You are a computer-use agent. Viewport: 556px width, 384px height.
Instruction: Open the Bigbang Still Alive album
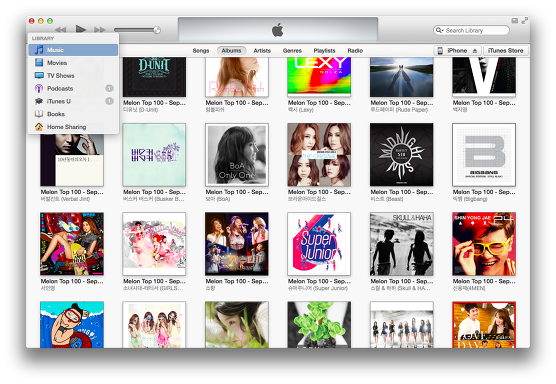tap(484, 155)
